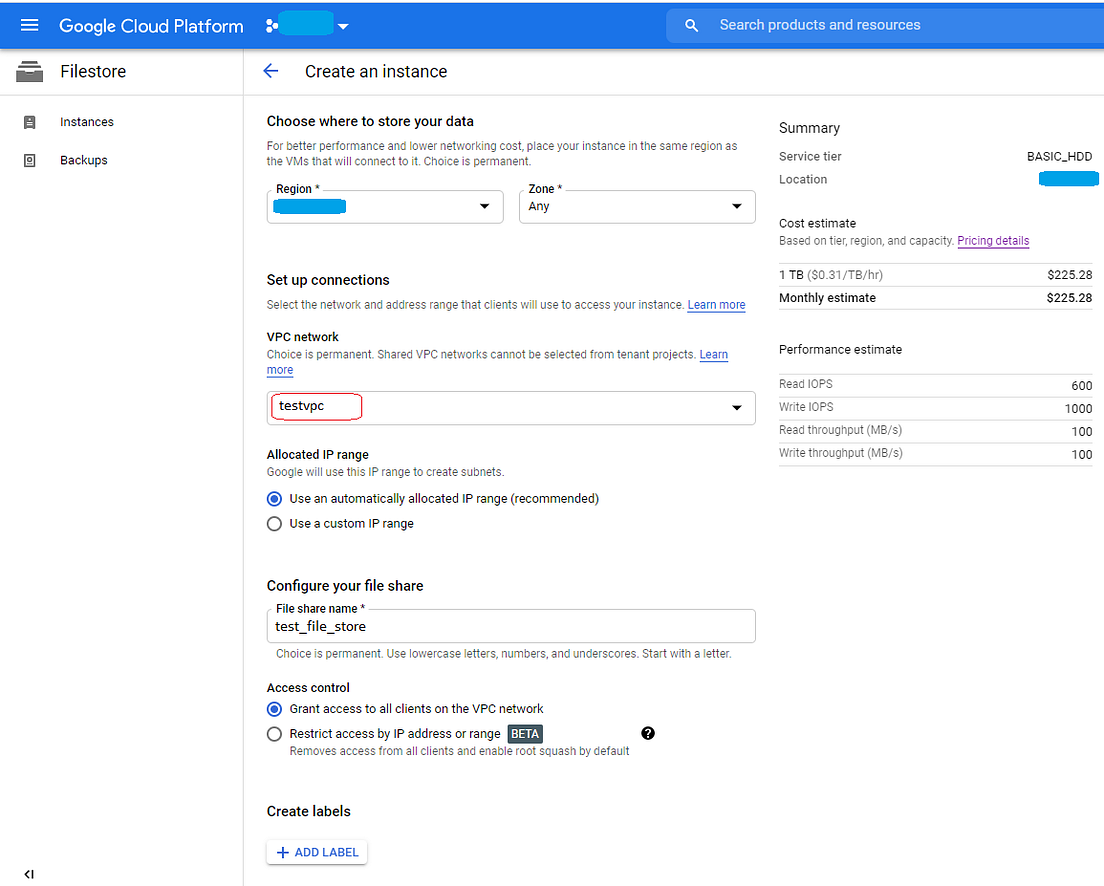
Task: Click the project selector icon in top bar
Action: point(272,24)
